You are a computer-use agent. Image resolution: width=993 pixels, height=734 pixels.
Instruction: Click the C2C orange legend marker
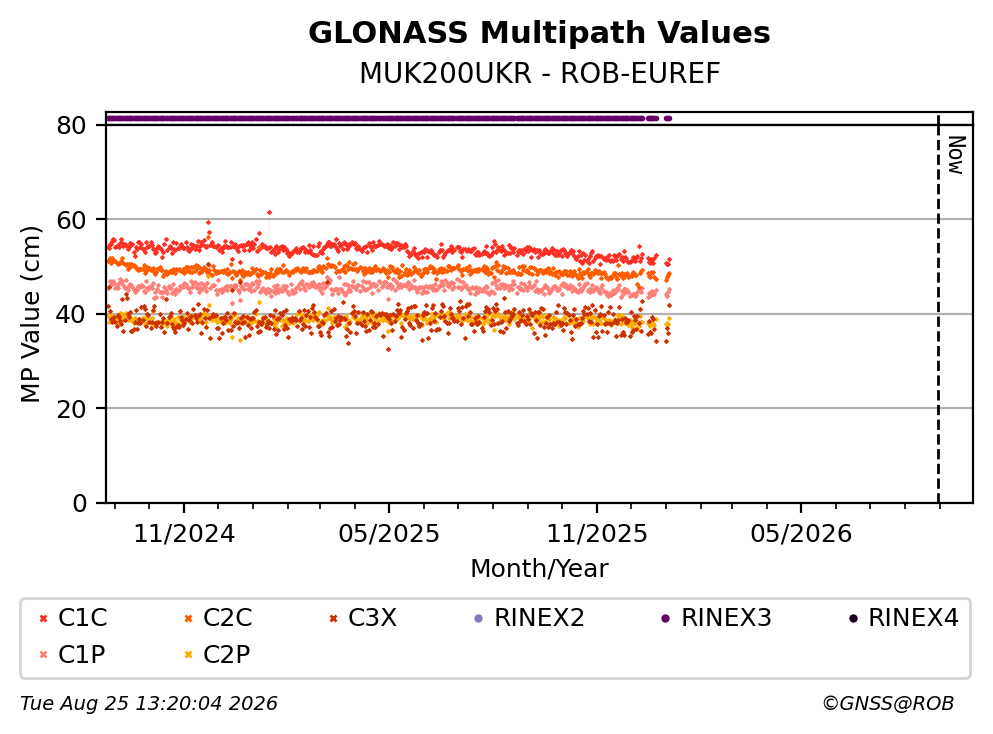(188, 618)
